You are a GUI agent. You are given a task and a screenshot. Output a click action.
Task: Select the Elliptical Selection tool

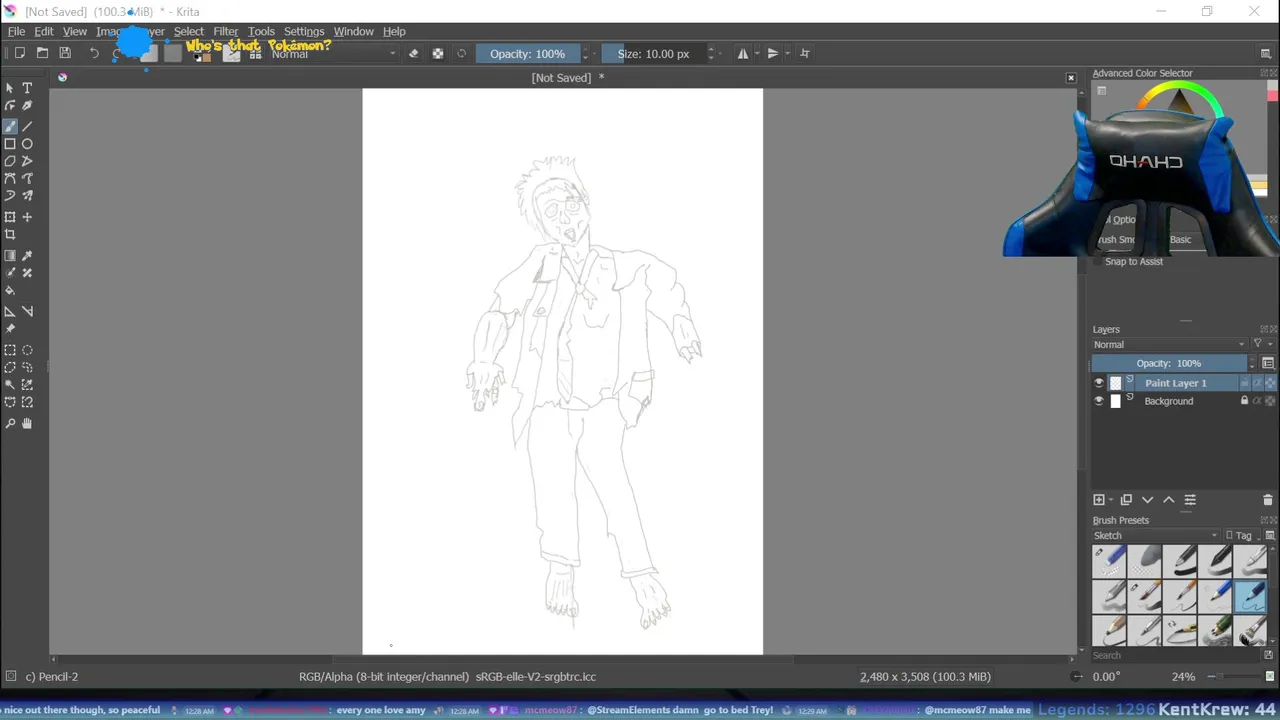[27, 350]
